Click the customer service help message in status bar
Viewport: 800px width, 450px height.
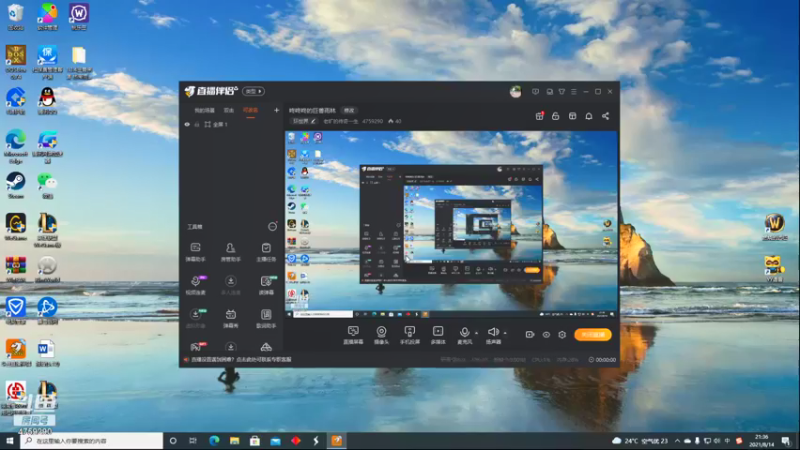pos(241,360)
